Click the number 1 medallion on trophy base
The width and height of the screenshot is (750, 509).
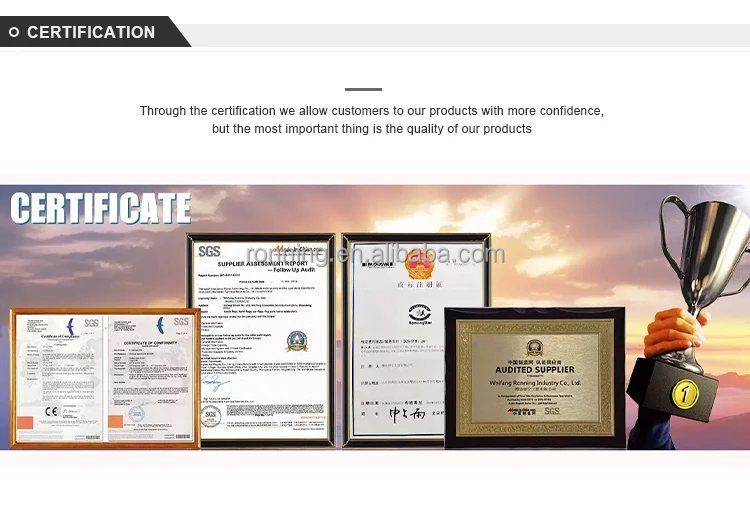(x=684, y=394)
